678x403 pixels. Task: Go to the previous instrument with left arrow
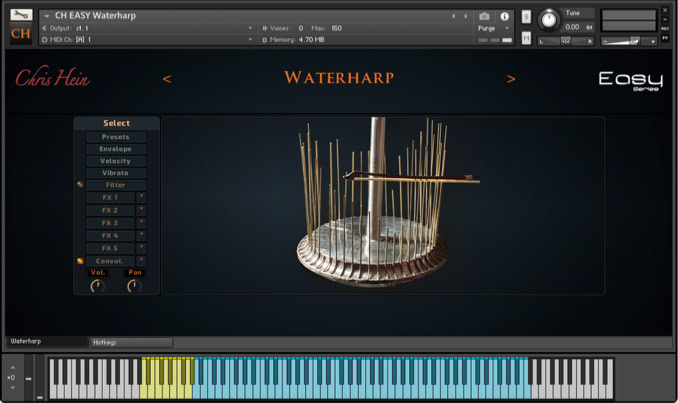point(167,79)
